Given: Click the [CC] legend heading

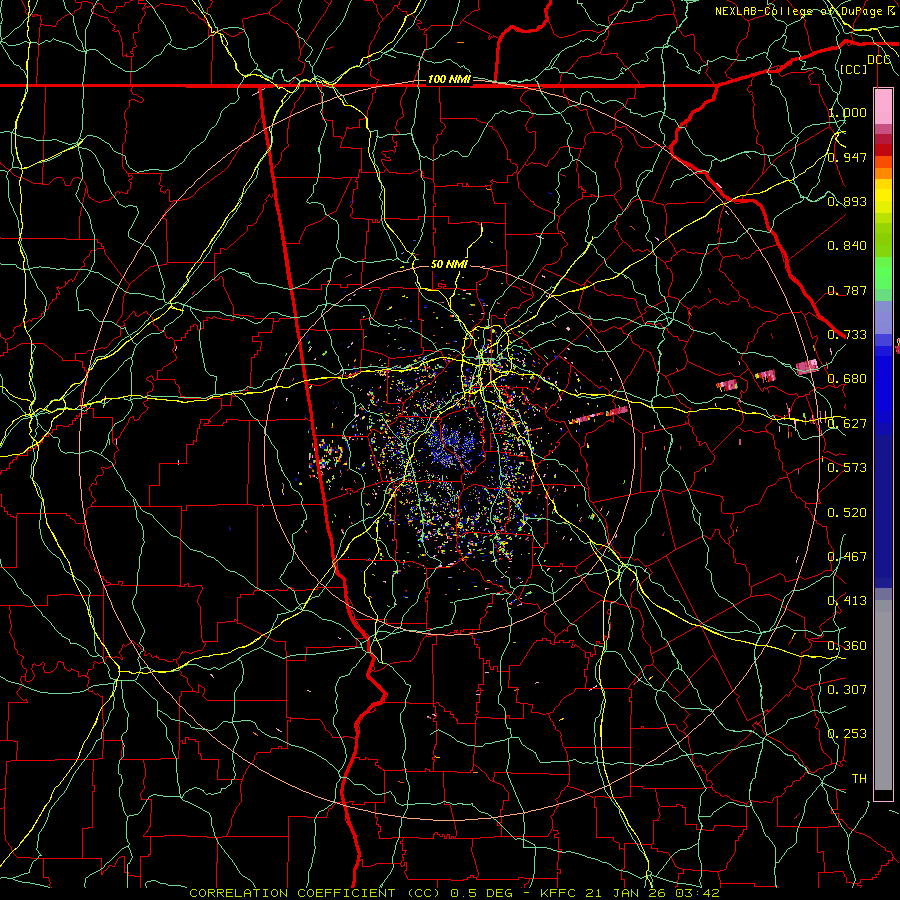Looking at the screenshot, I should click(854, 69).
